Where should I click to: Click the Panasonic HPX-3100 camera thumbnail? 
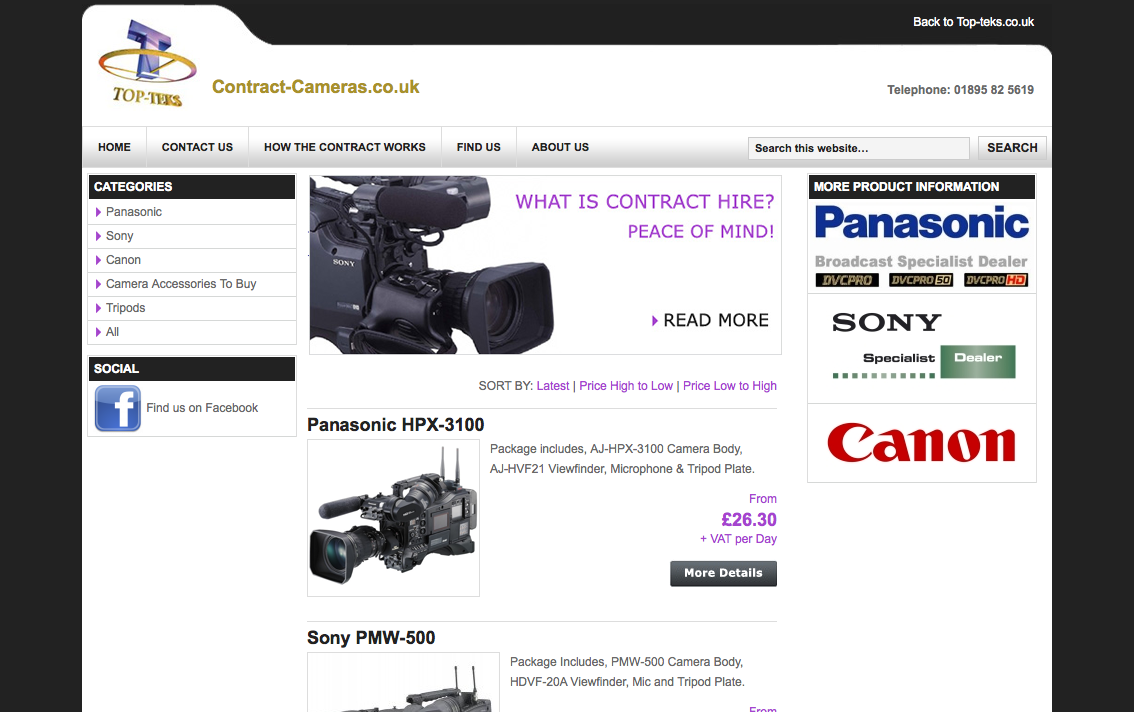[393, 518]
